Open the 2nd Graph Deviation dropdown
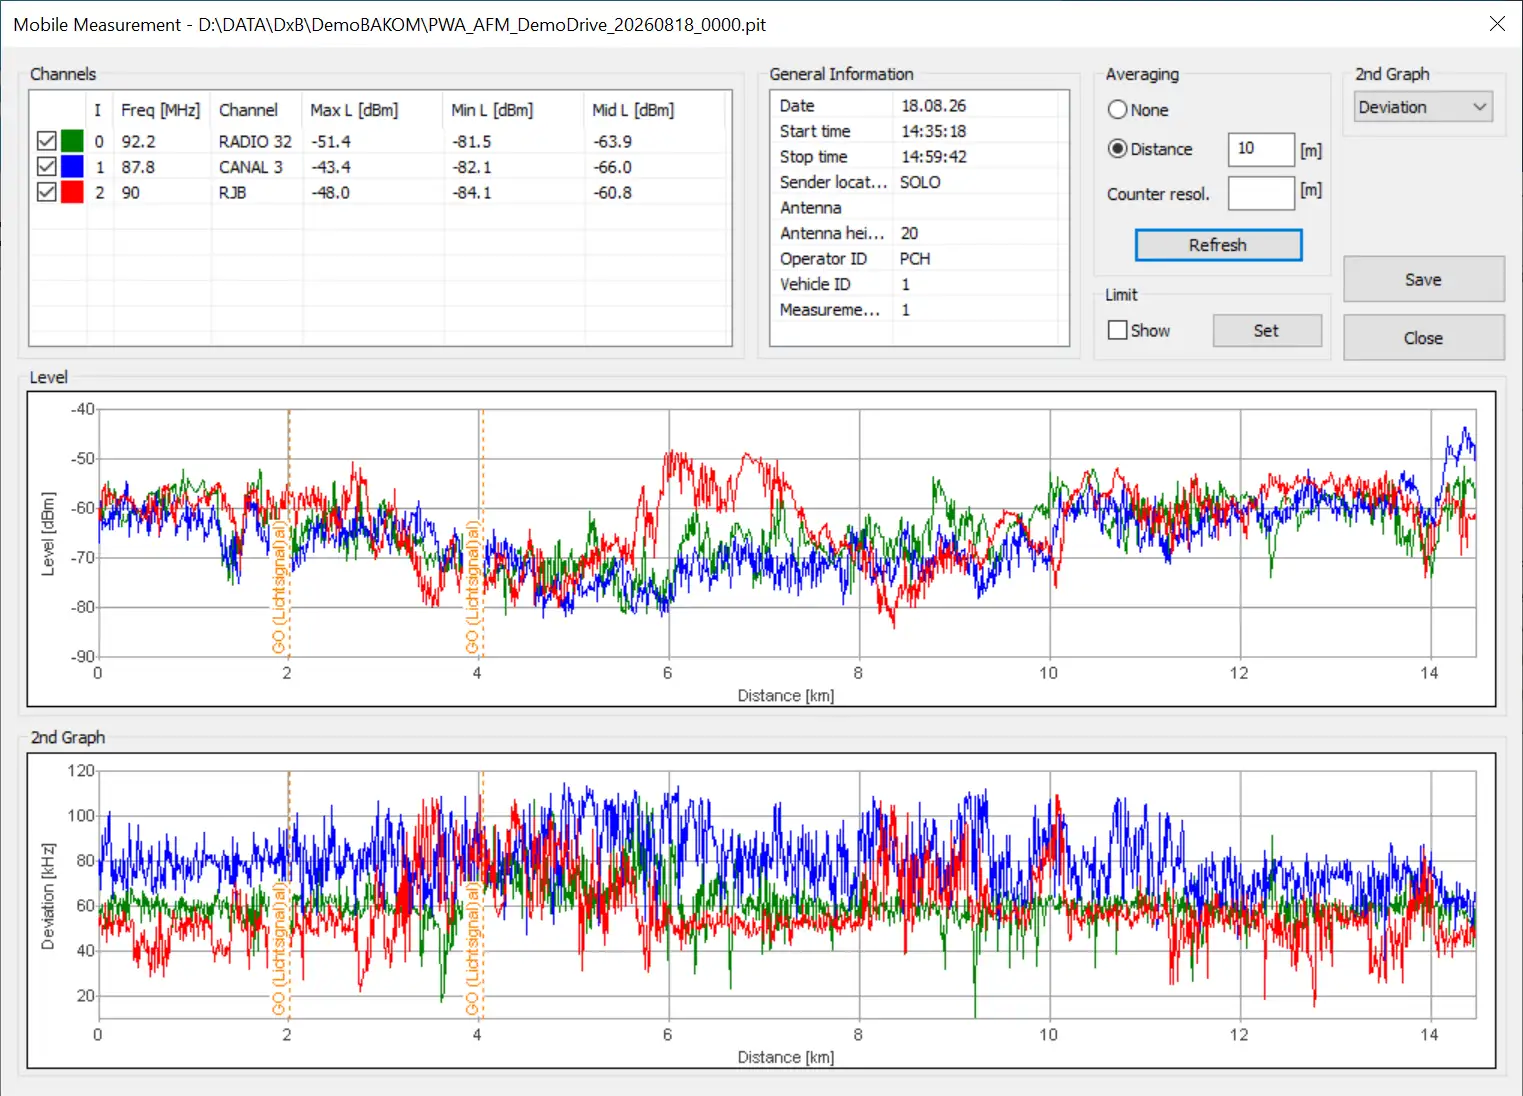Screen dimensions: 1523x1096 click(x=1423, y=107)
